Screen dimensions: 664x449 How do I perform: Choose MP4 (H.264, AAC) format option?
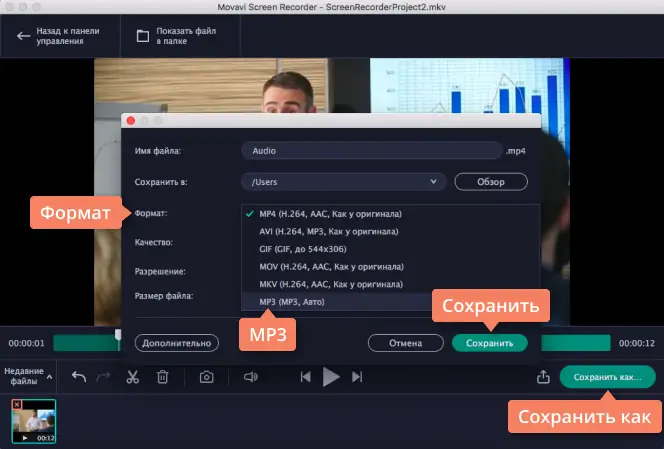point(390,214)
